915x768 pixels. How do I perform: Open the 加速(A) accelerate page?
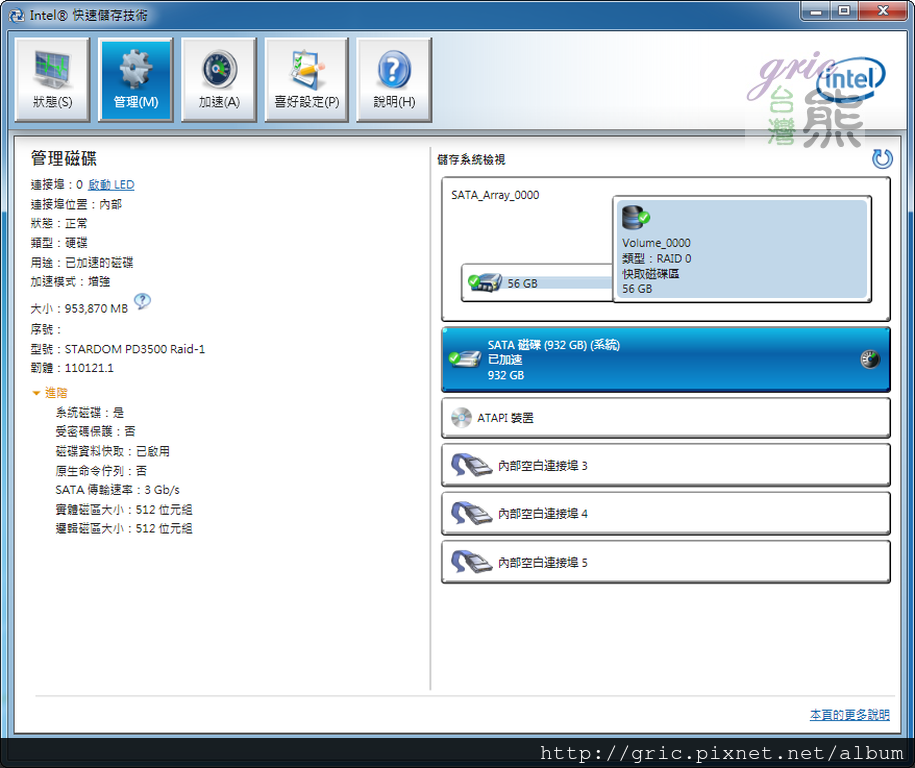point(219,80)
